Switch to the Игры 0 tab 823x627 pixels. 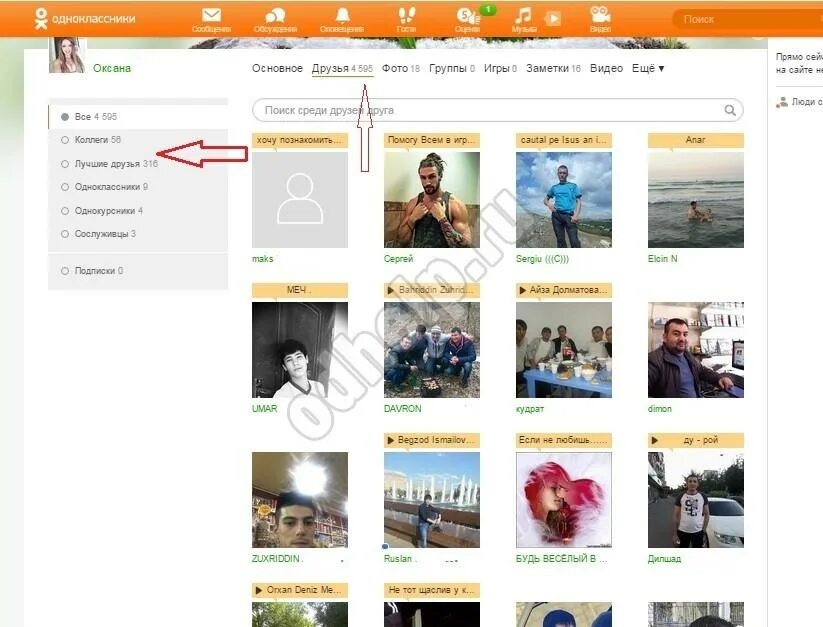[500, 68]
